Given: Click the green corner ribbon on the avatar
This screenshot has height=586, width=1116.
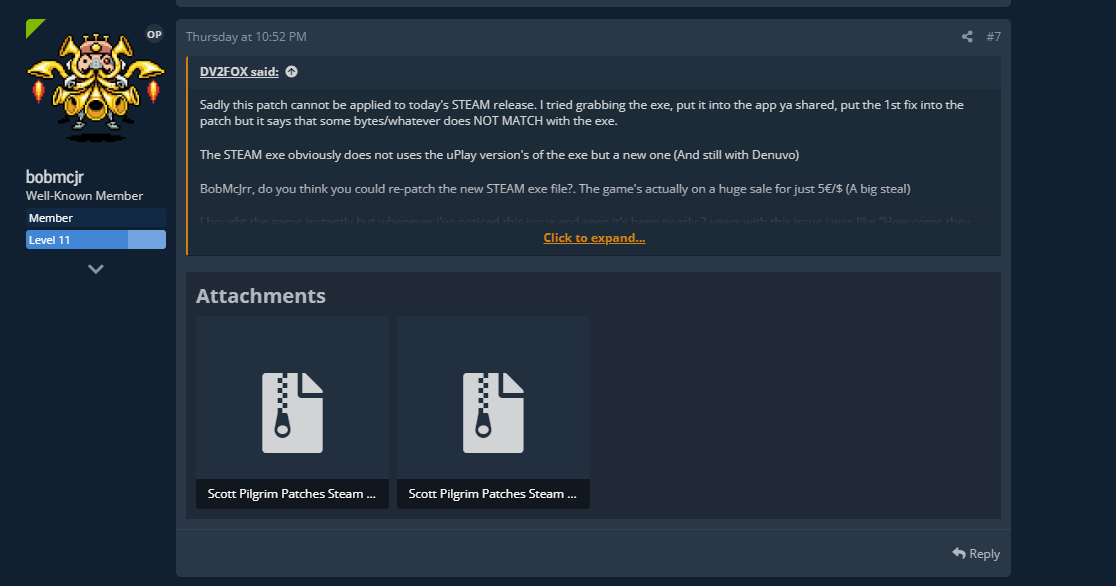Looking at the screenshot, I should pyautogui.click(x=33, y=27).
